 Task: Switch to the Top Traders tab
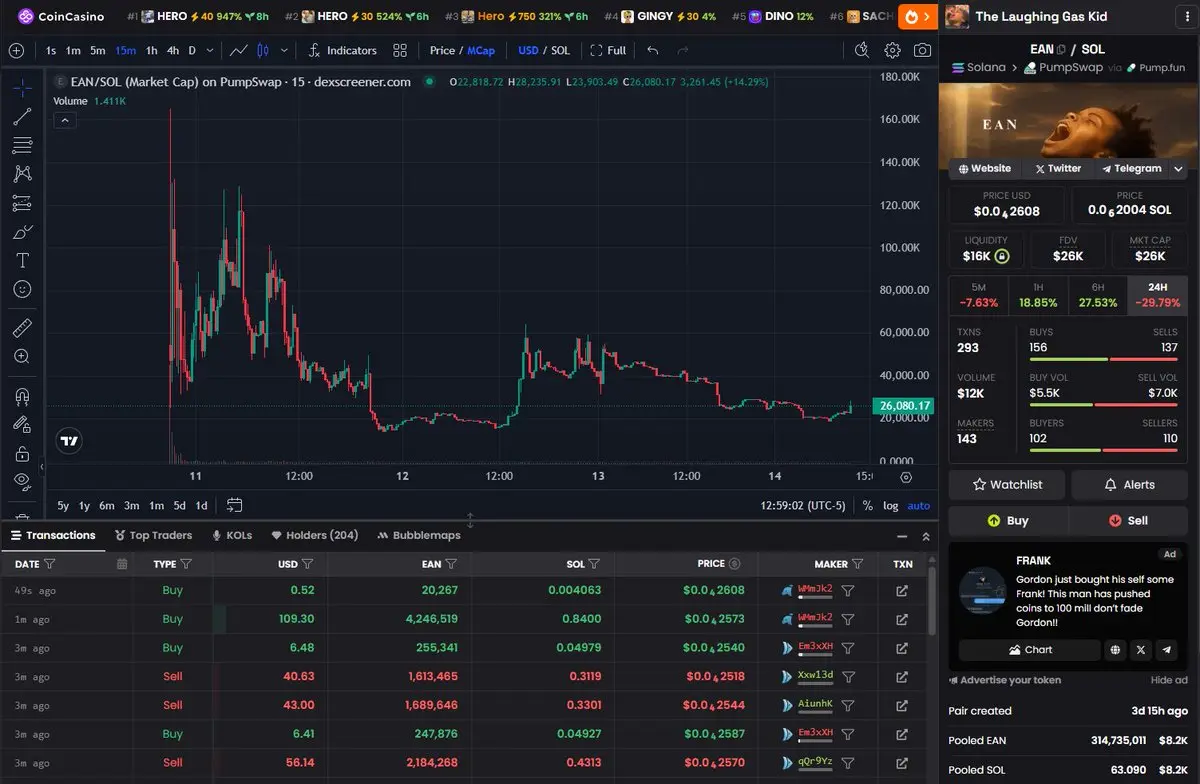[x=154, y=535]
